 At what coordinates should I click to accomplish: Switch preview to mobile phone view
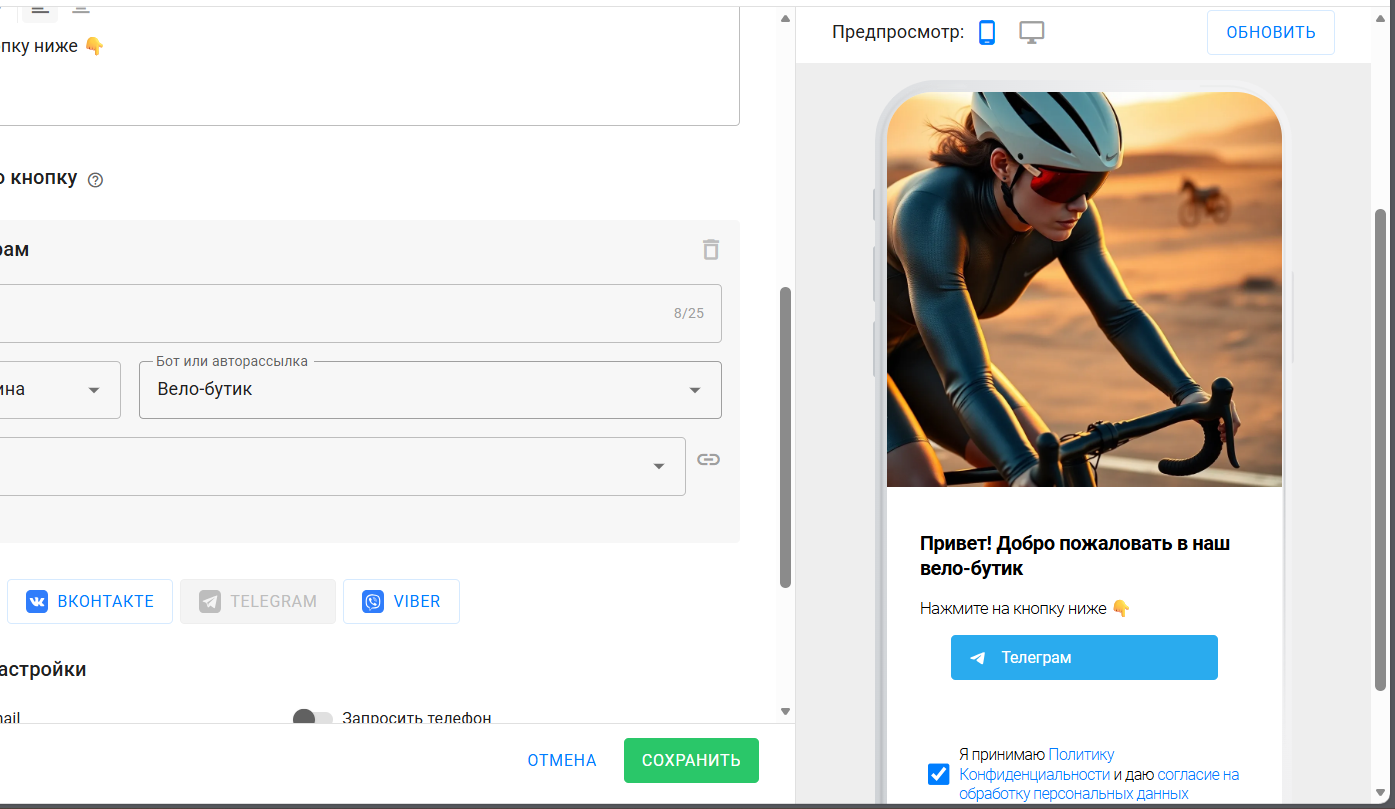point(987,32)
